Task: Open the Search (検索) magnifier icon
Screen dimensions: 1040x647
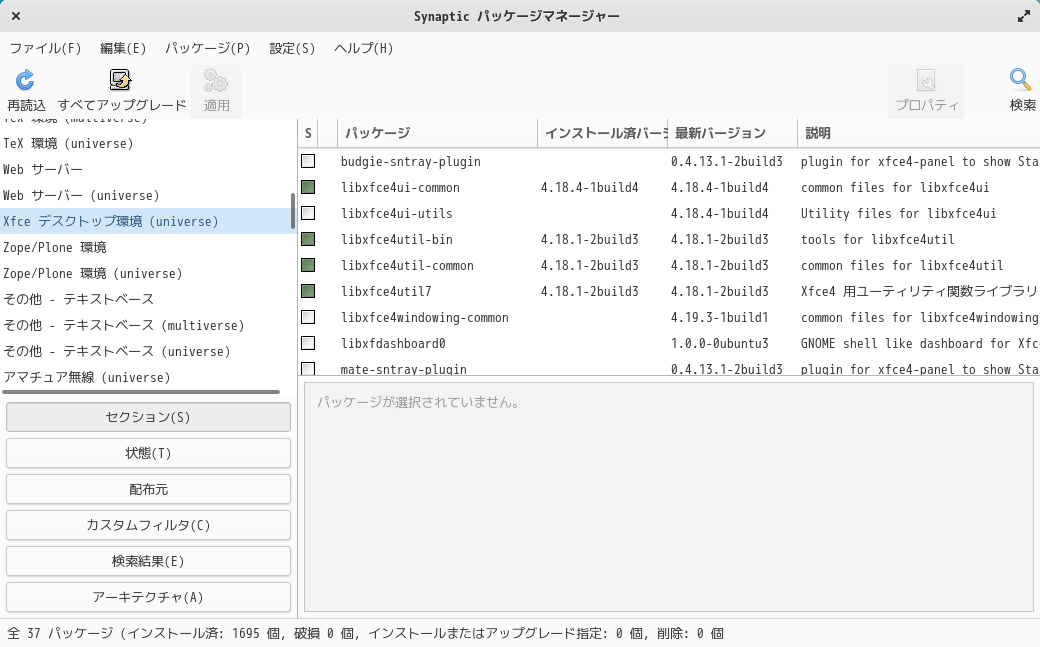Action: (x=1021, y=80)
